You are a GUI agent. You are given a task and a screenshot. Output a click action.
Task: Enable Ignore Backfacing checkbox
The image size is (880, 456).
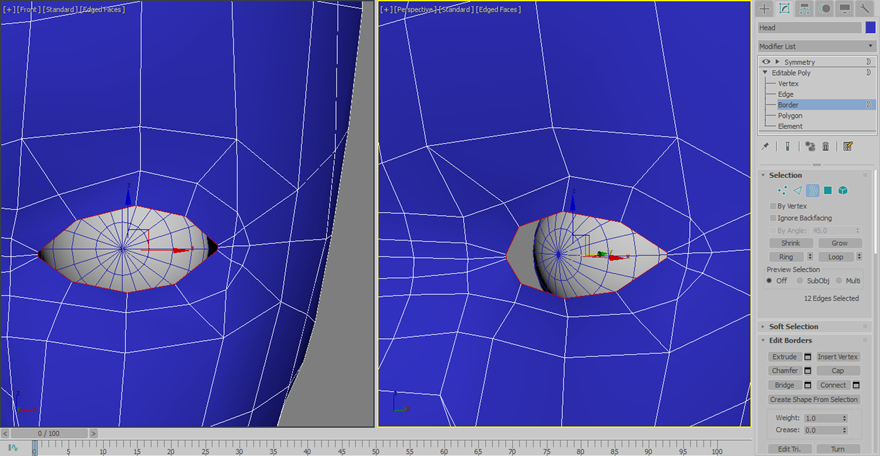tap(773, 218)
